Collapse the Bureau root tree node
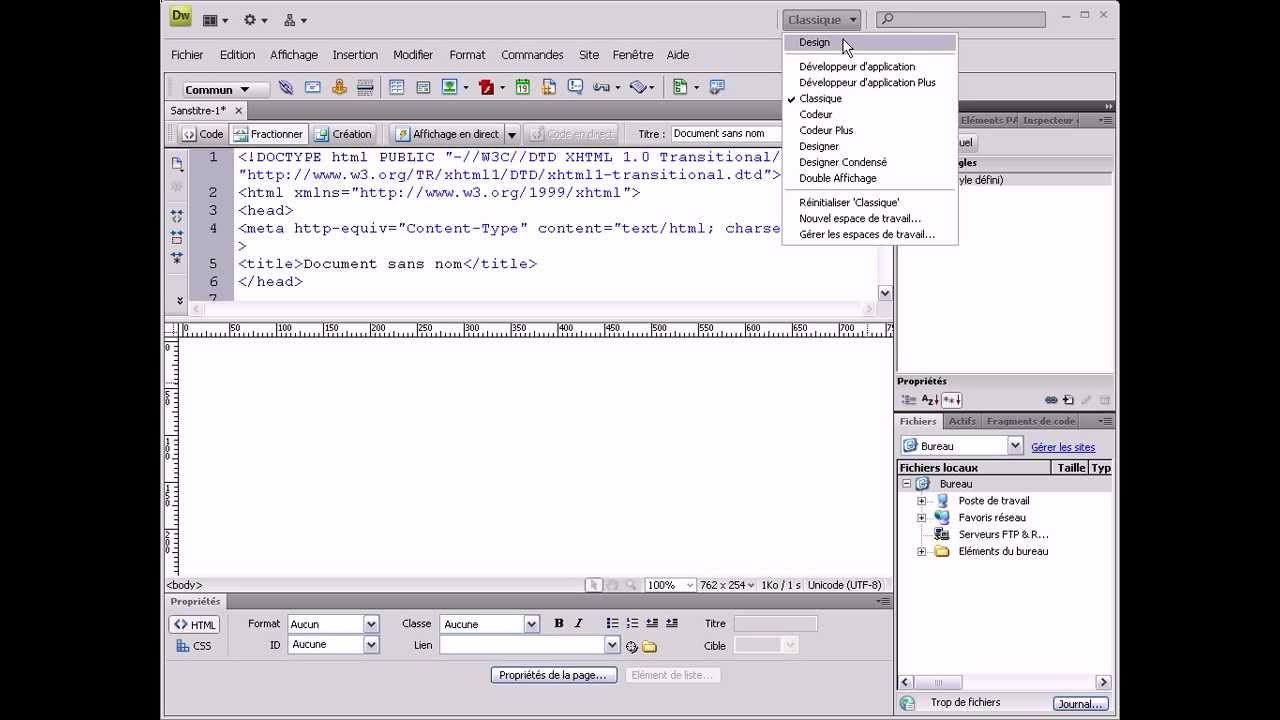 tap(906, 484)
